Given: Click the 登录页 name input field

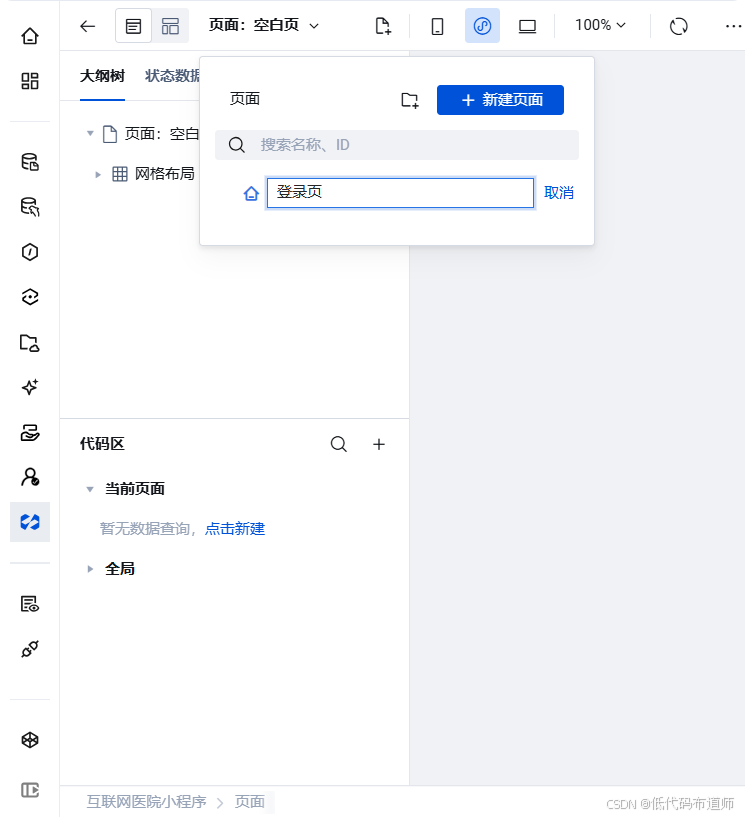Looking at the screenshot, I should click(x=400, y=193).
